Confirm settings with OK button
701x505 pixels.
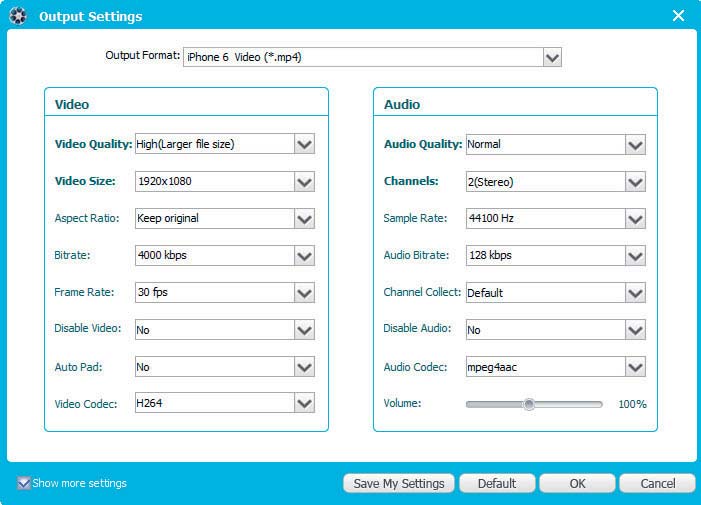coord(577,483)
